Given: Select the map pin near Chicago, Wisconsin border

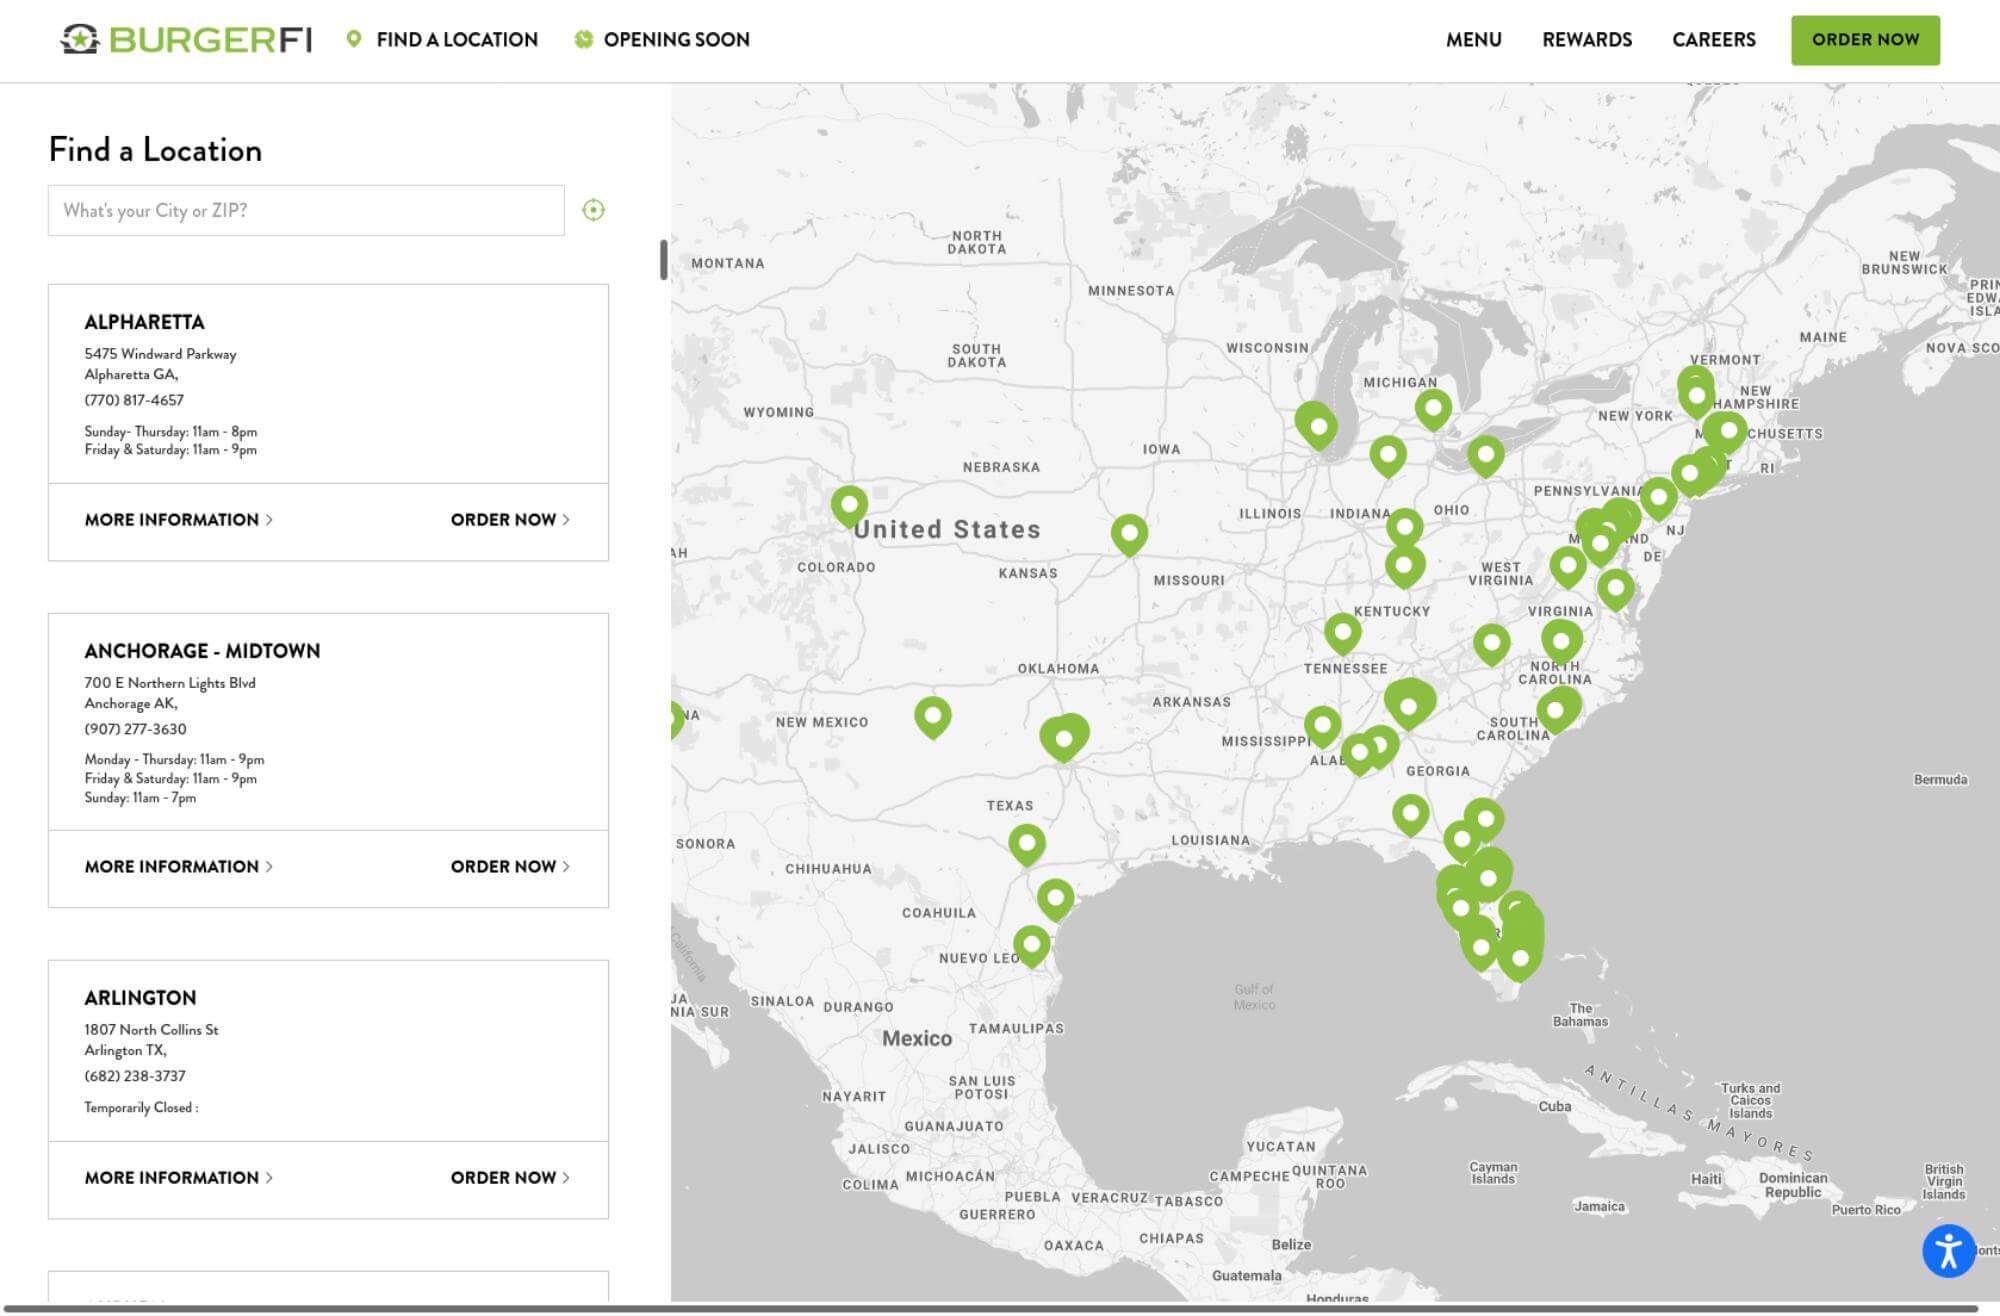Looking at the screenshot, I should pyautogui.click(x=1317, y=426).
